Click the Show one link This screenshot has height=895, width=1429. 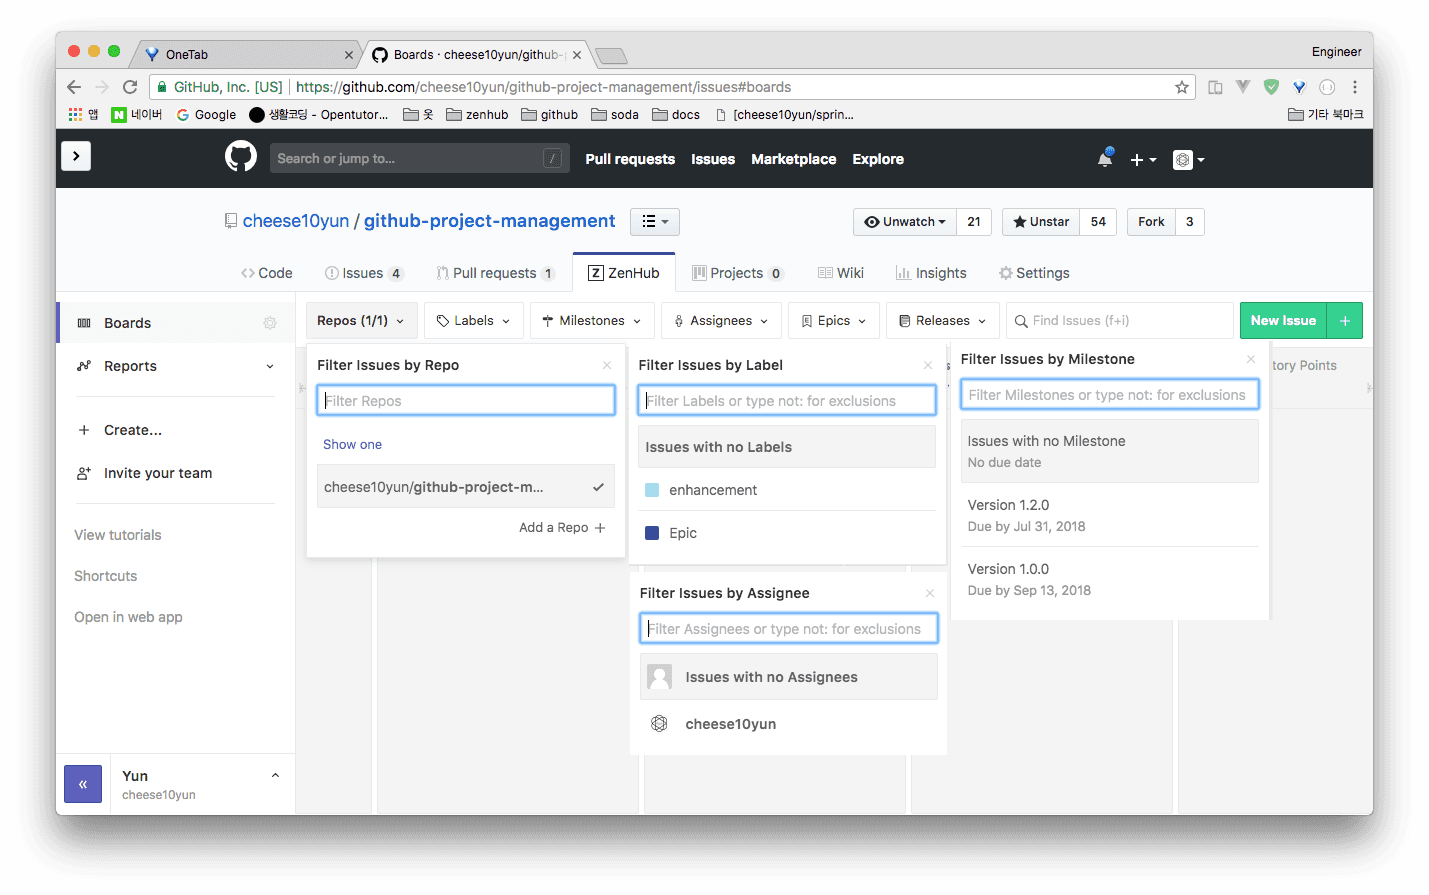tap(352, 444)
